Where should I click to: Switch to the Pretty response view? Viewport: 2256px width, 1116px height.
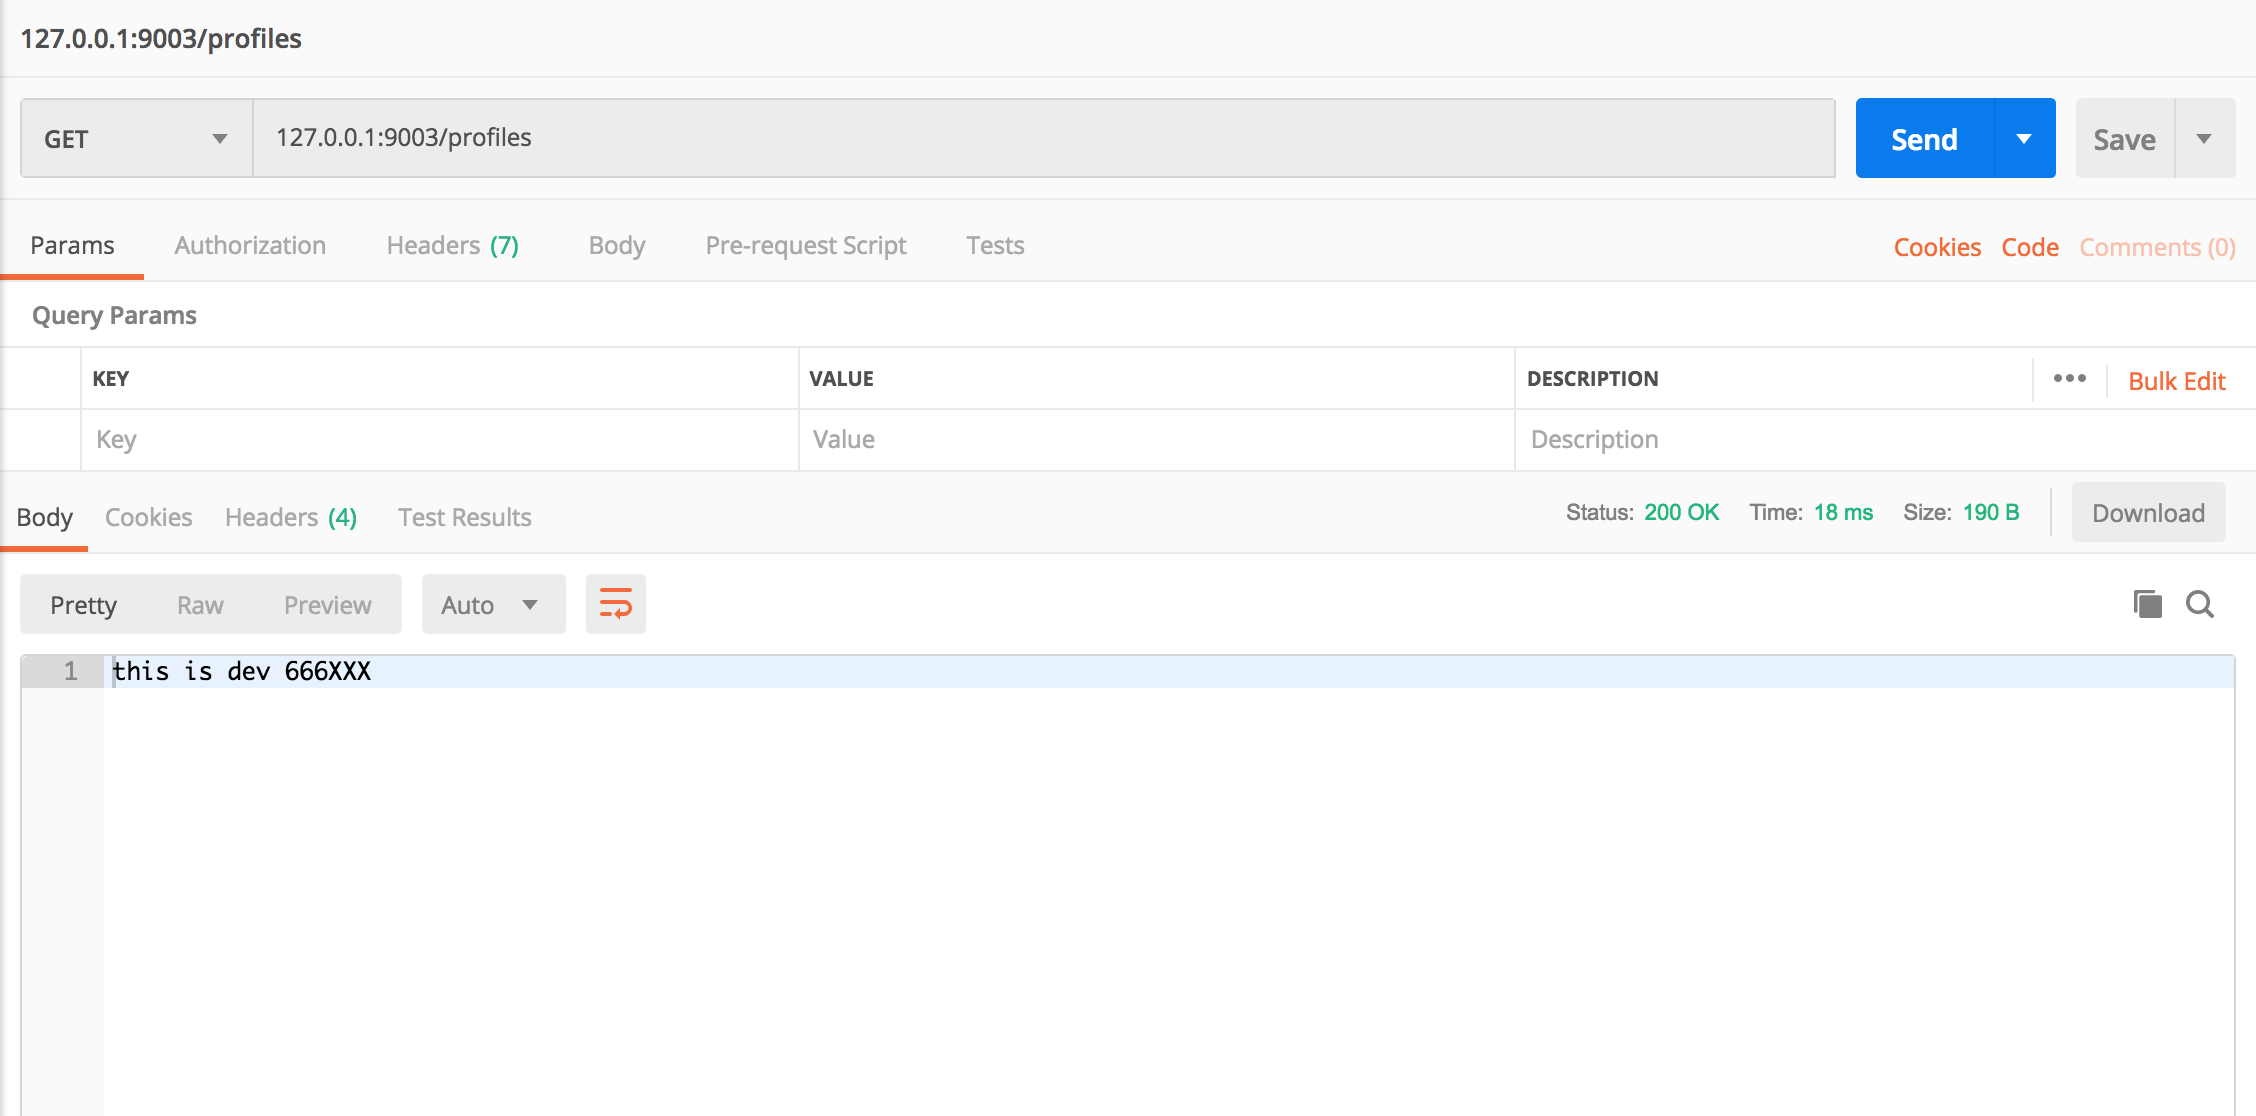pyautogui.click(x=83, y=604)
